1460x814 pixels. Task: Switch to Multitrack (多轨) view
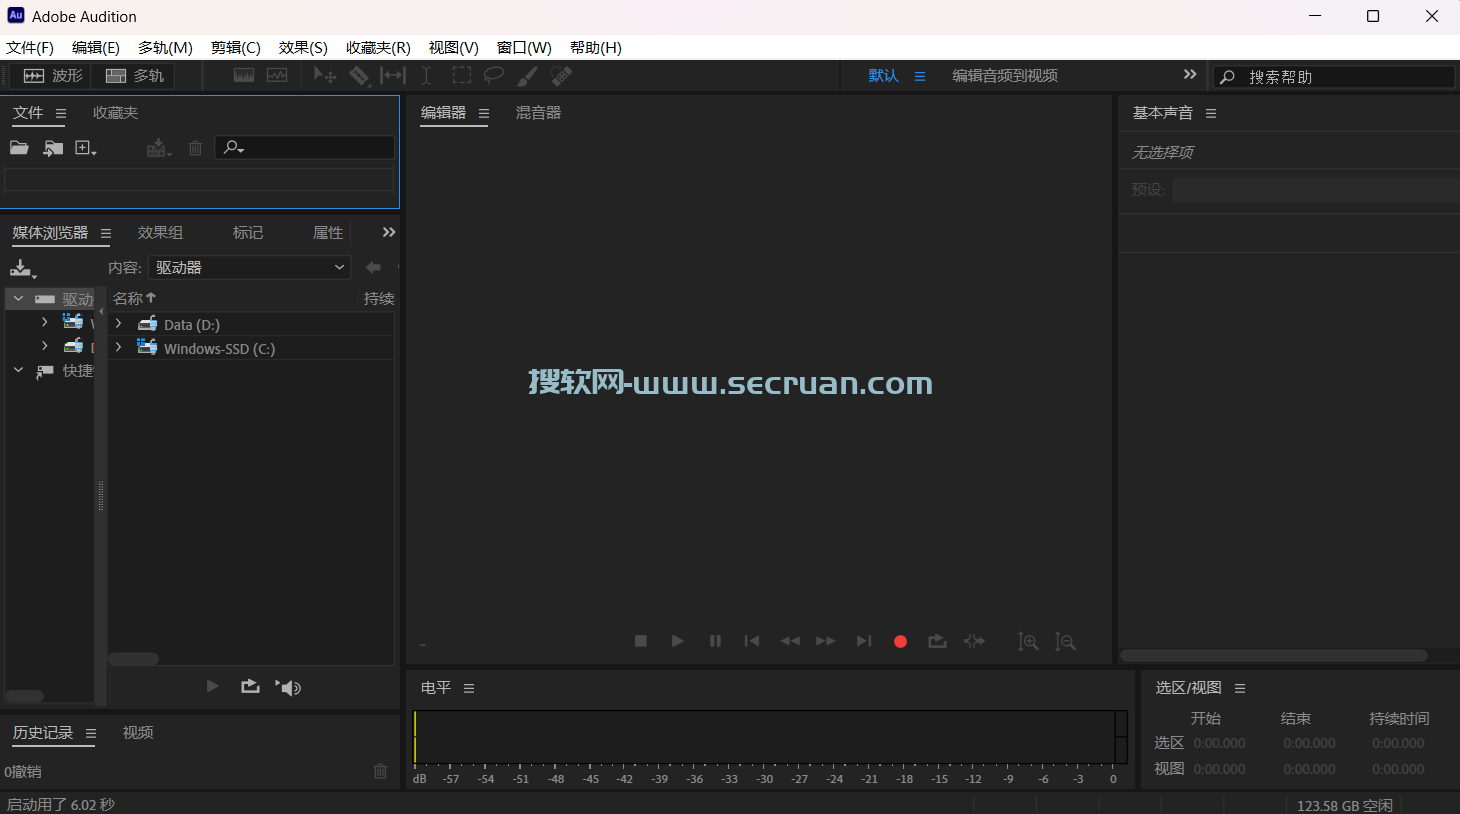(134, 76)
